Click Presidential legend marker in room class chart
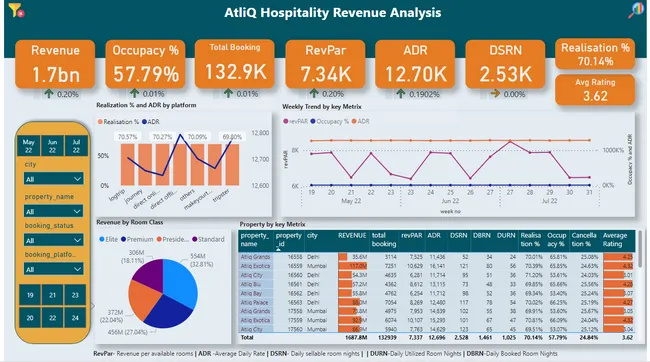650x362 pixels. pos(159,239)
